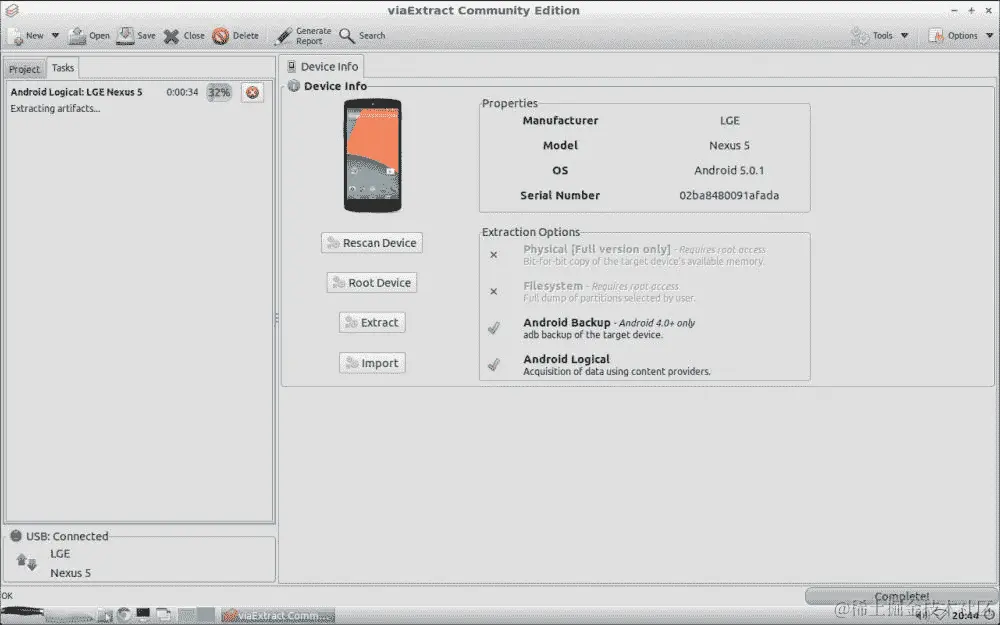The height and width of the screenshot is (625, 1000).
Task: Click the 0:00:34 elapsed time
Action: pos(182,92)
